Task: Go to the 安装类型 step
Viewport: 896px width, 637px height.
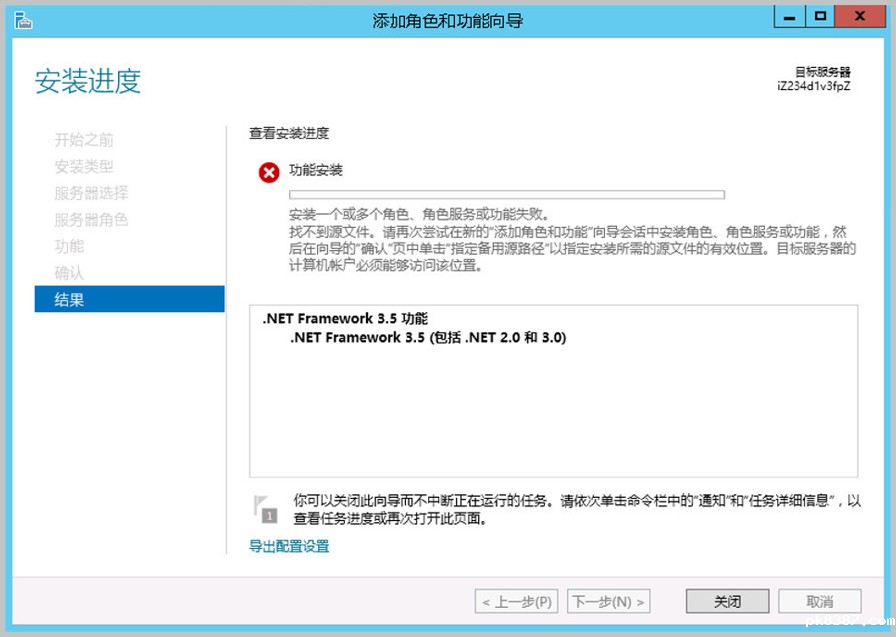Action: pos(84,167)
